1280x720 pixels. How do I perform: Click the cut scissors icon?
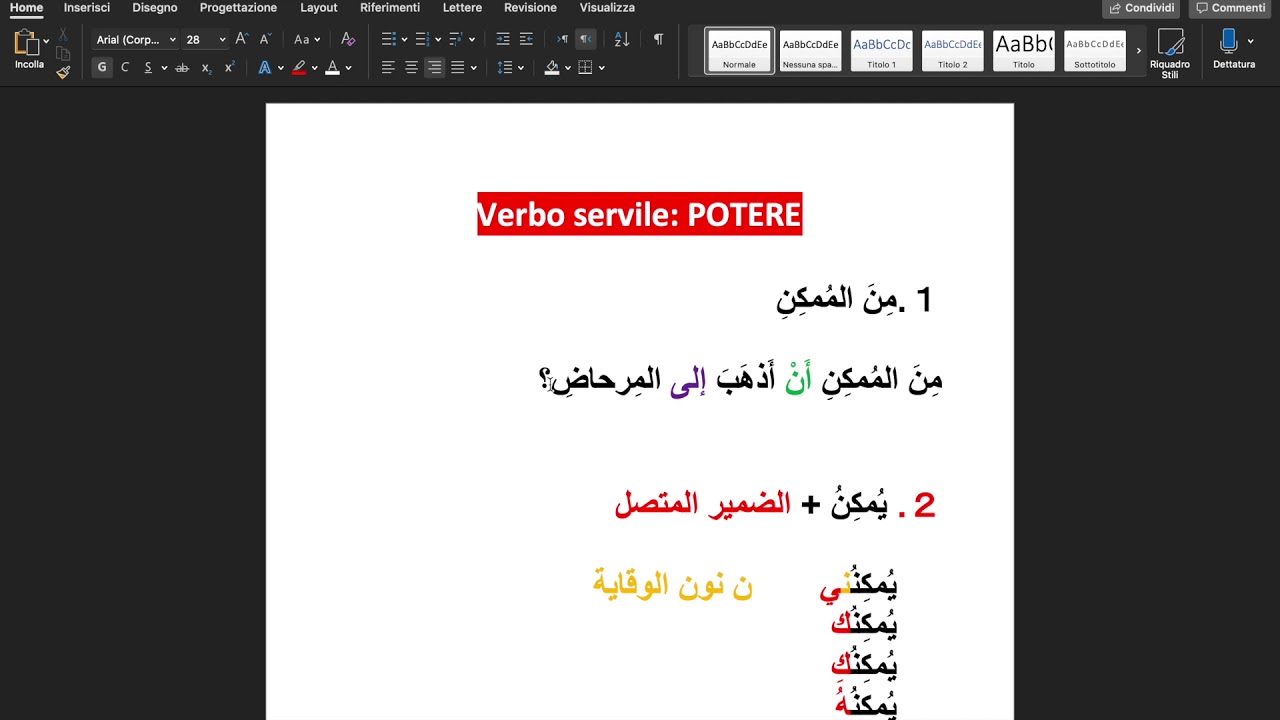coord(63,35)
